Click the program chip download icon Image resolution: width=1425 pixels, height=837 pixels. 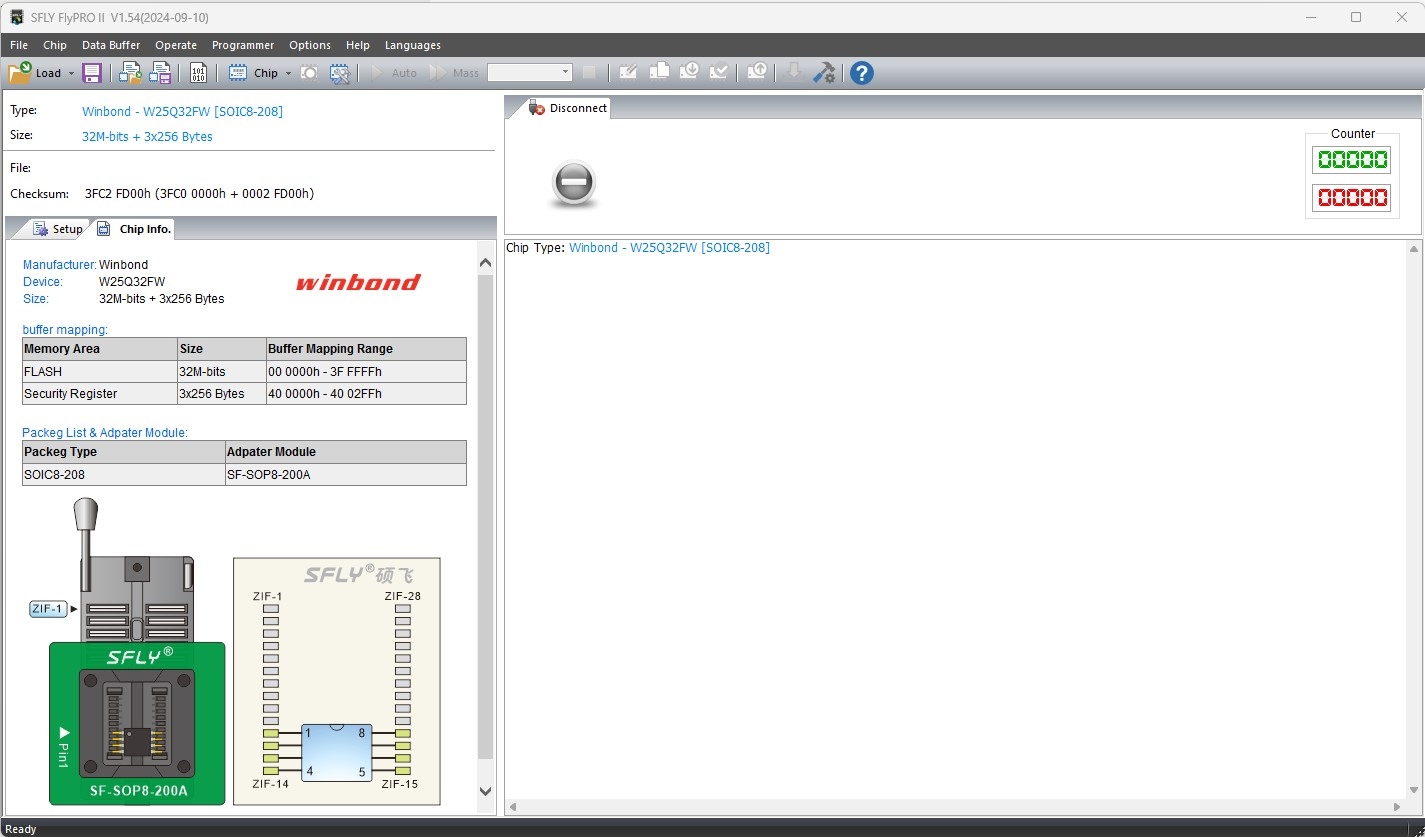coord(689,72)
